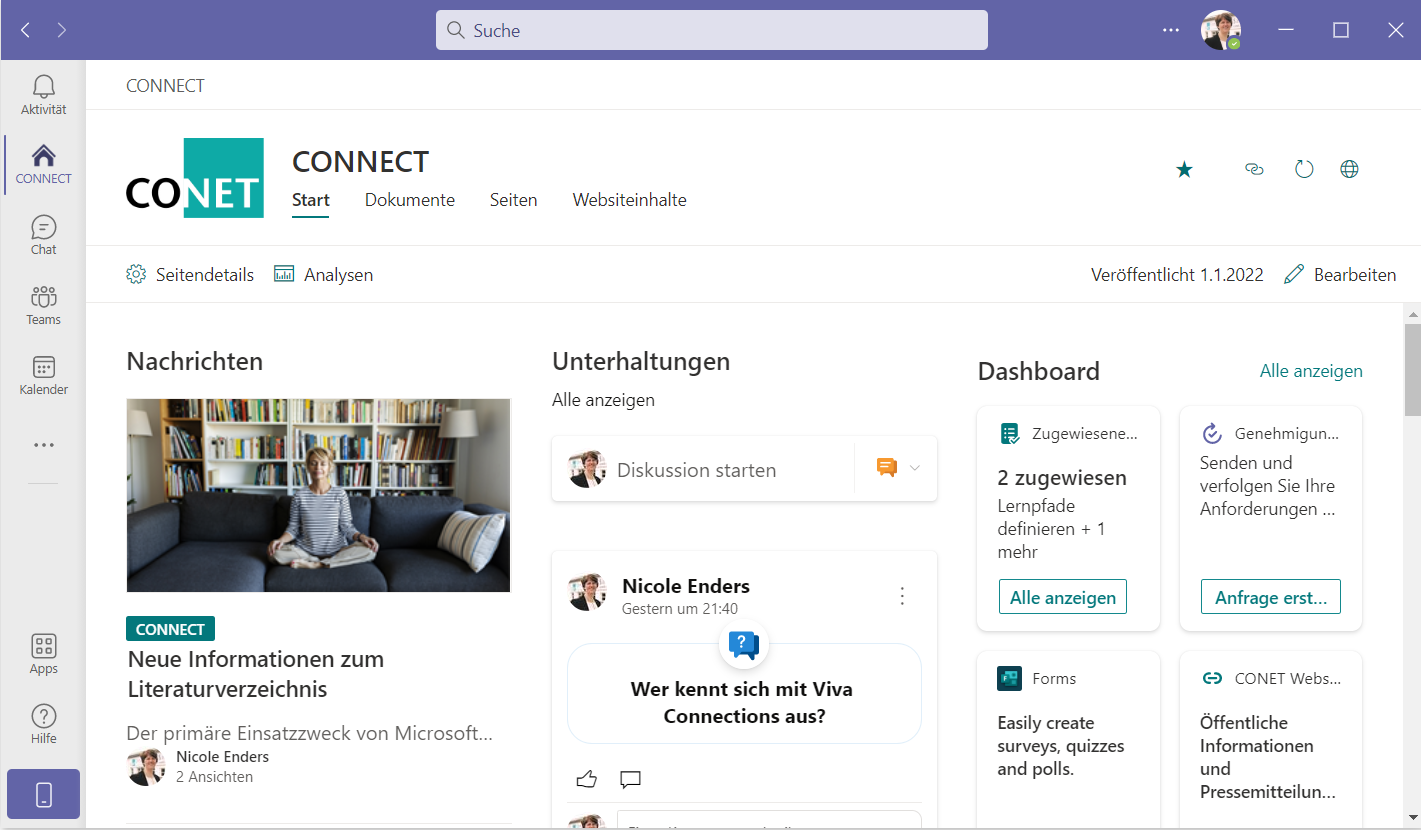Expand more apps ellipsis in sidebar
The width and height of the screenshot is (1421, 830).
click(43, 445)
